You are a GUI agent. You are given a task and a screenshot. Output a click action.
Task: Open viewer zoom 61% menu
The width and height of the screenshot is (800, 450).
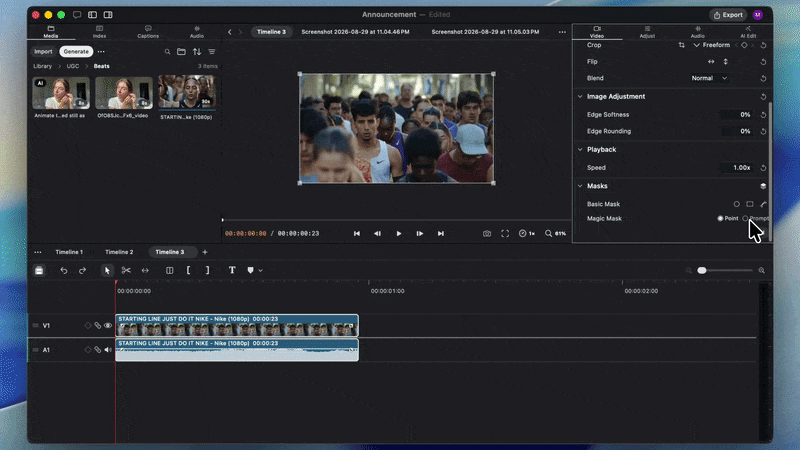tap(555, 233)
